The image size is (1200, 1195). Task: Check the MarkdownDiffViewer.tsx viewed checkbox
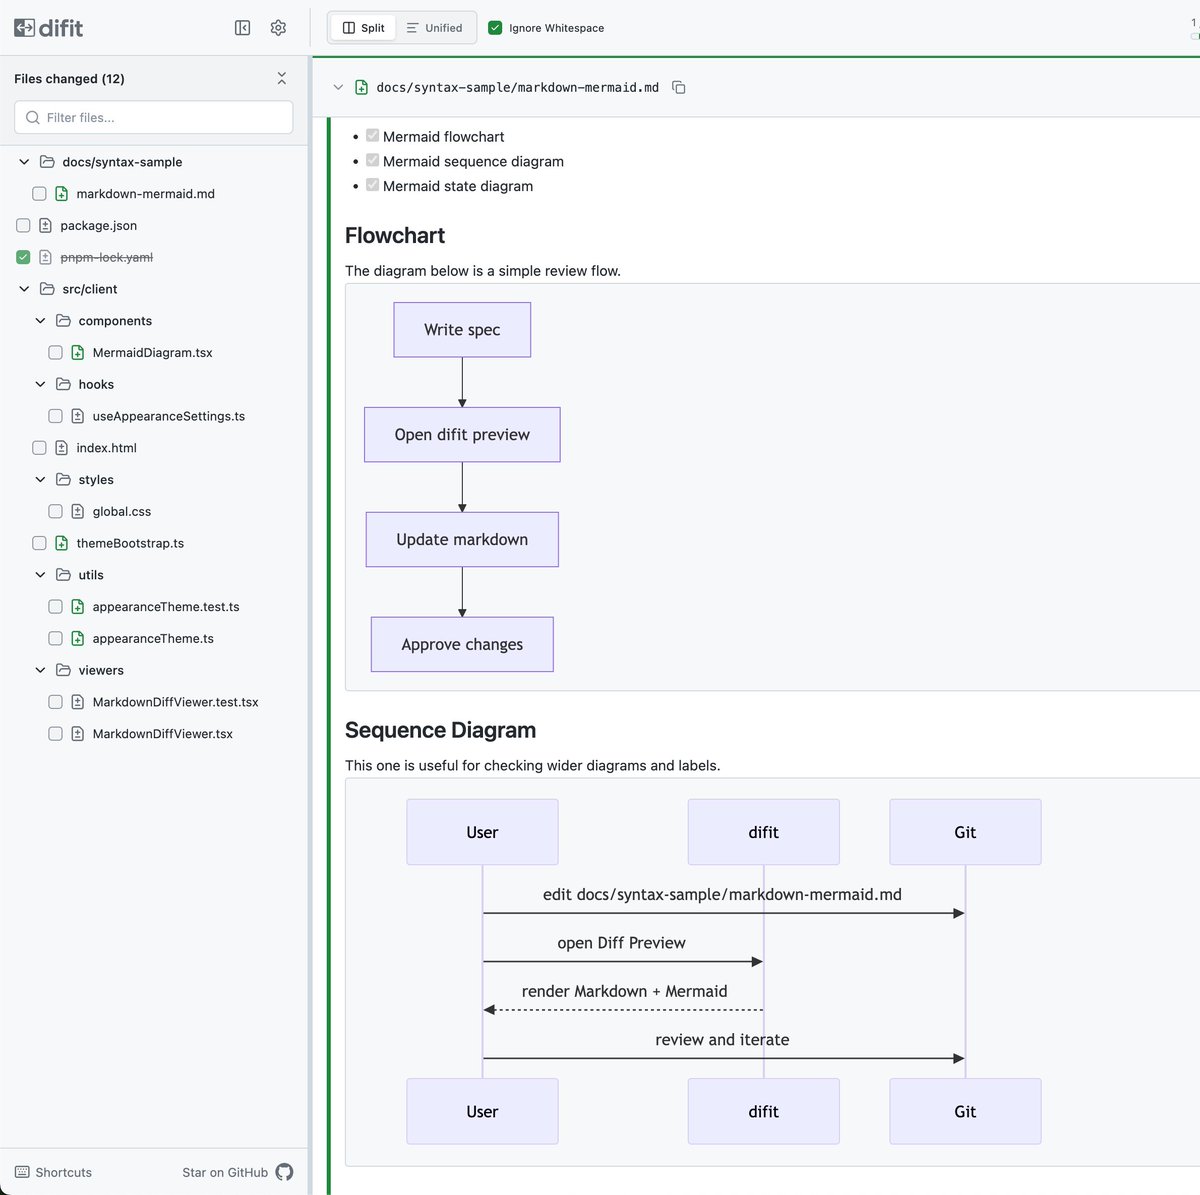(55, 734)
